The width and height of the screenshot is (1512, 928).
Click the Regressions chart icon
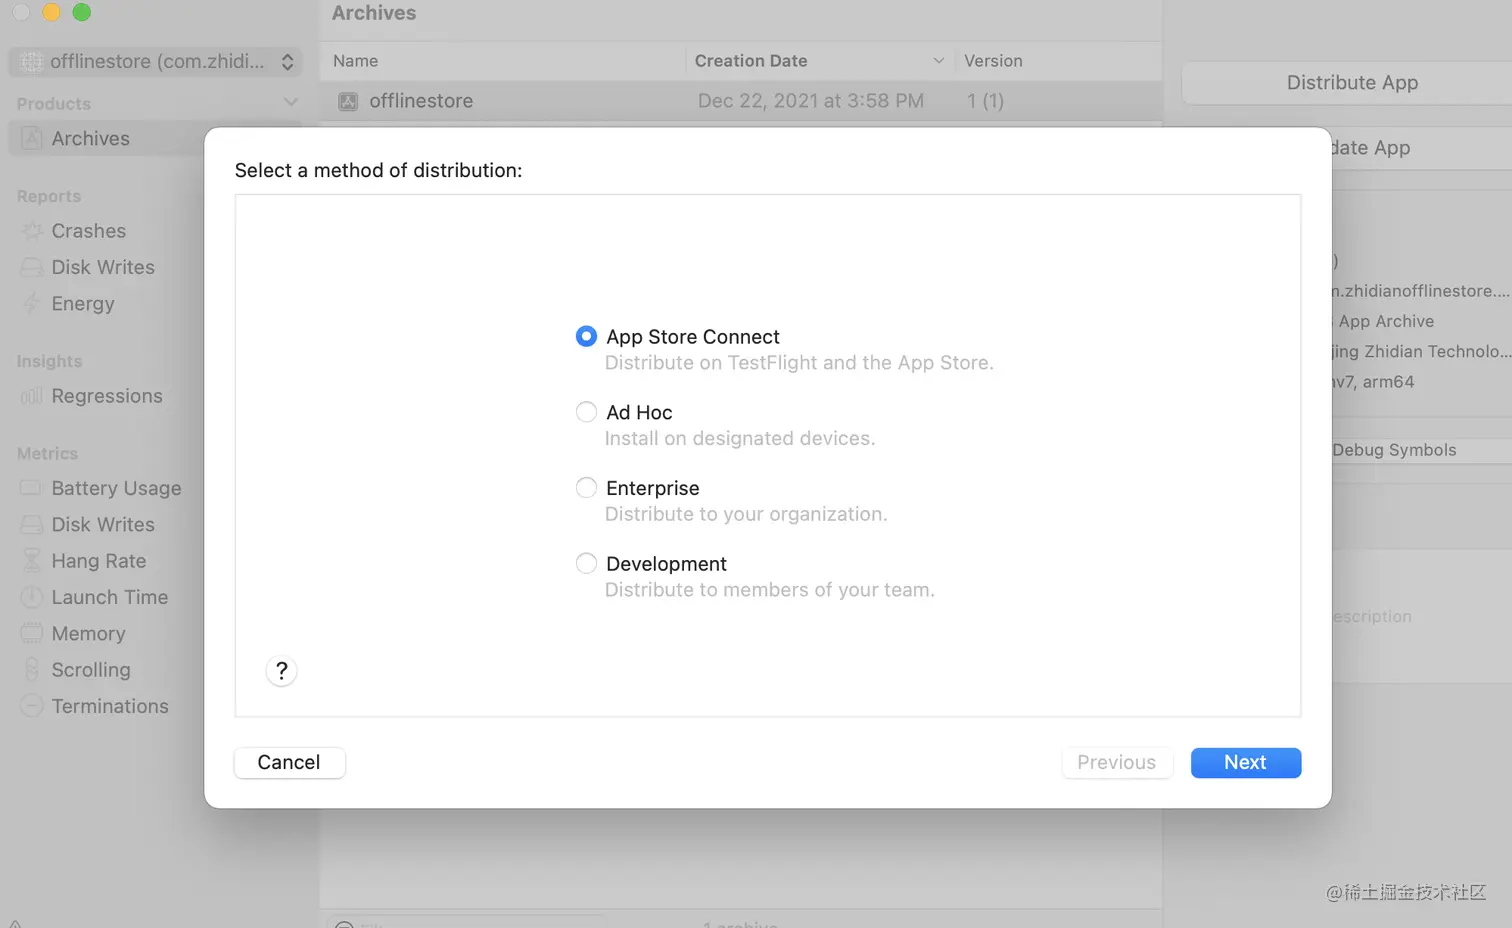32,396
